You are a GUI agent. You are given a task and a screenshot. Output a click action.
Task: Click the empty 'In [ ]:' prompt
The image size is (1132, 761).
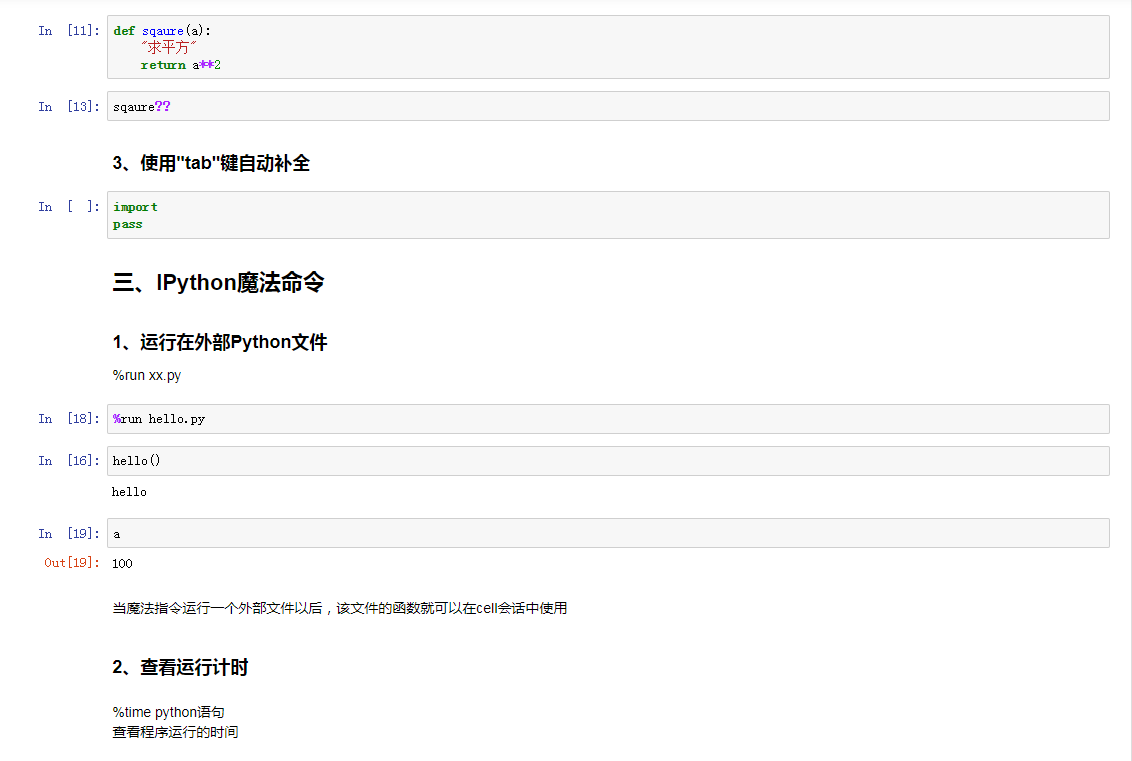[69, 206]
